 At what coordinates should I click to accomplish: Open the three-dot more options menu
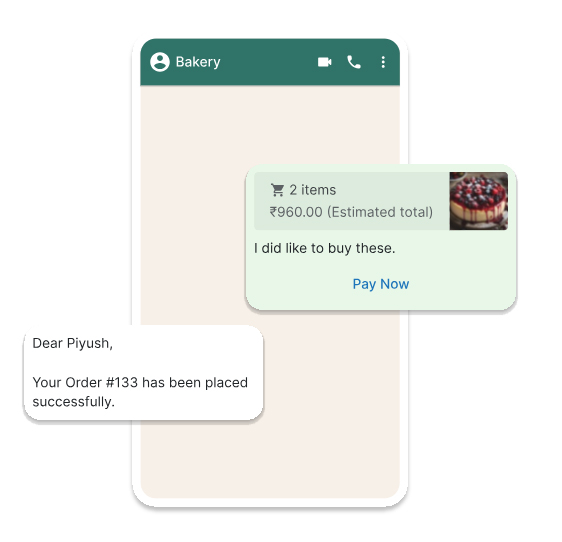click(x=383, y=62)
